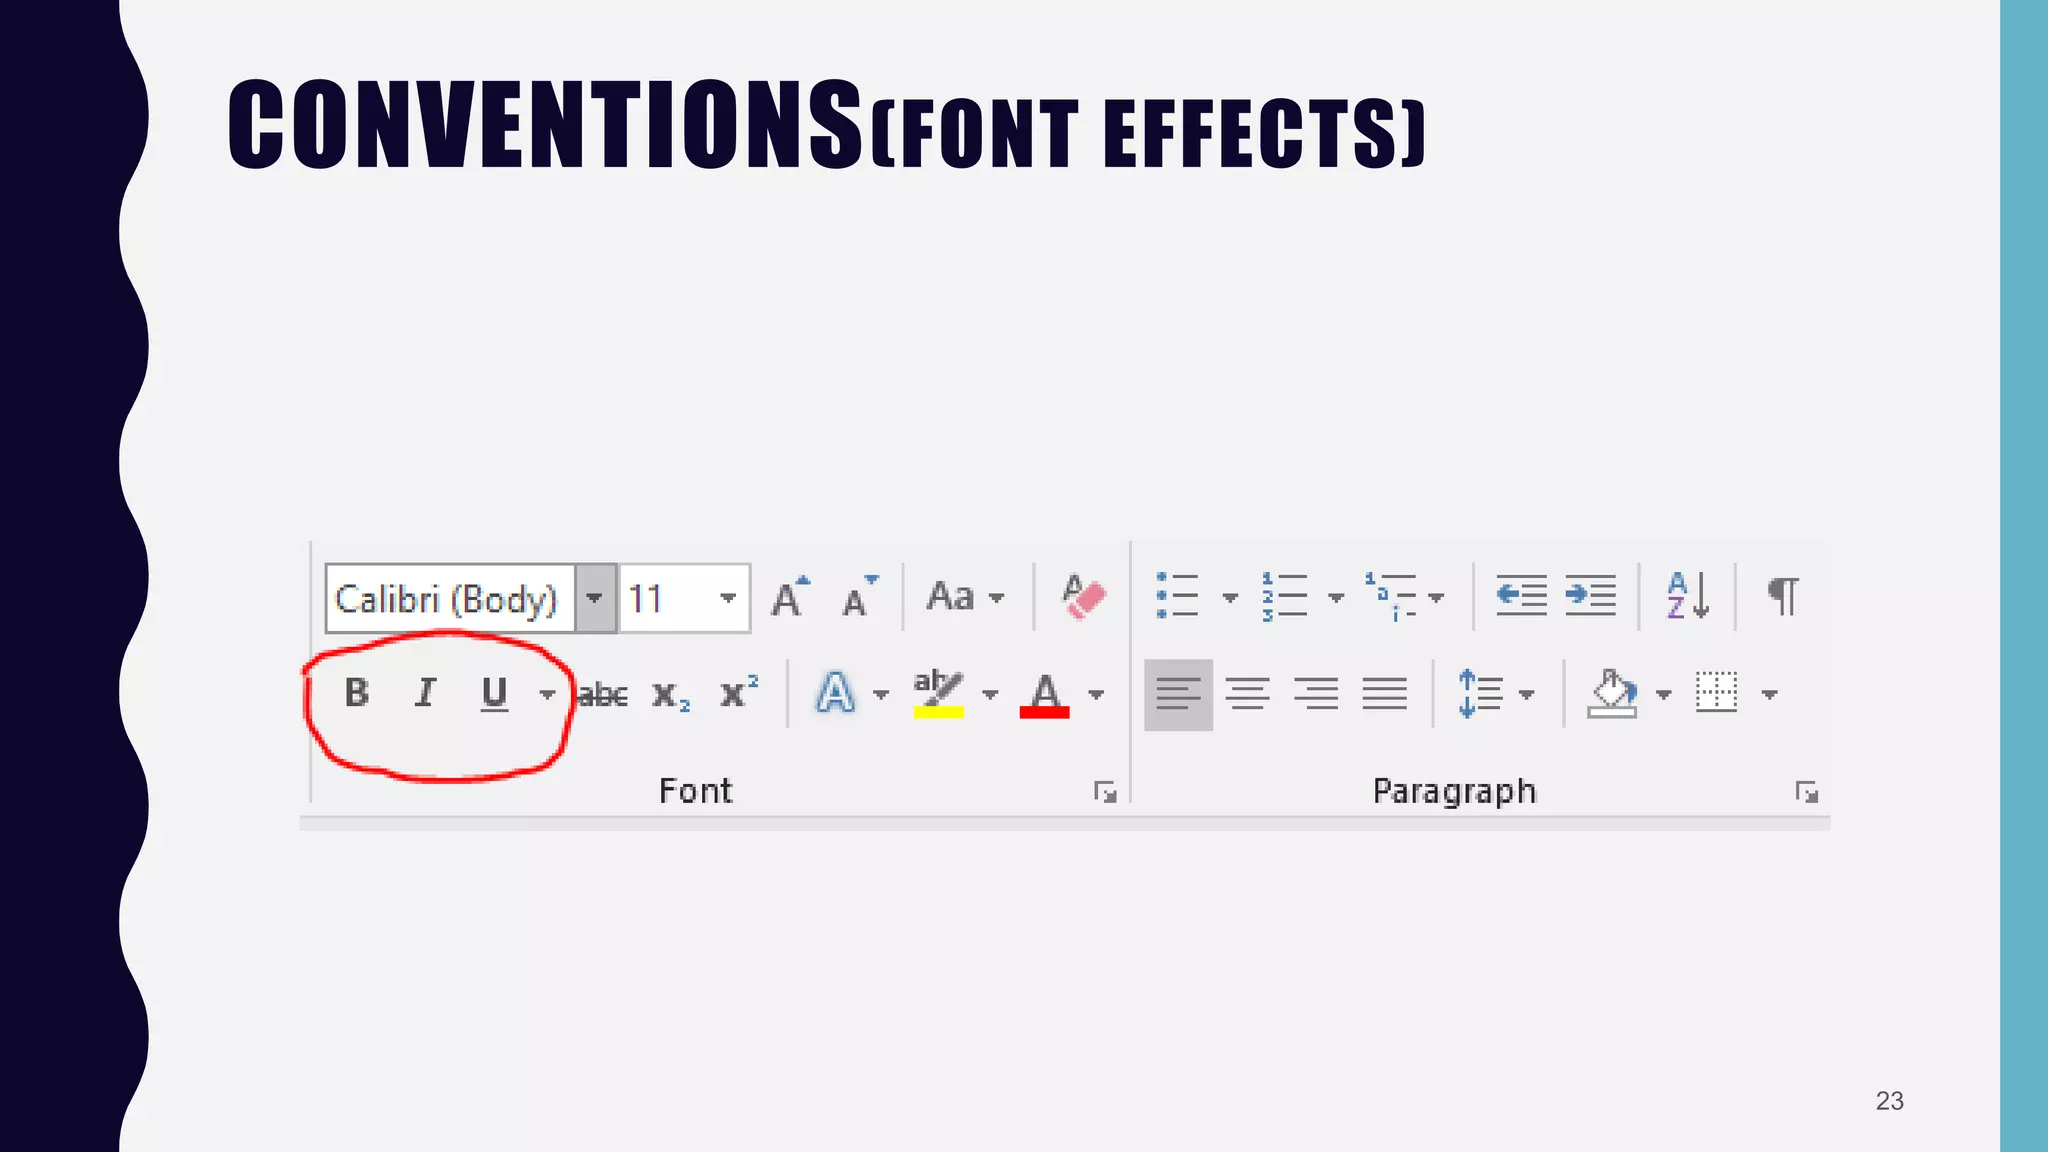Screen dimensions: 2048x1152
Task: Apply yellow text highlight color
Action: point(938,693)
